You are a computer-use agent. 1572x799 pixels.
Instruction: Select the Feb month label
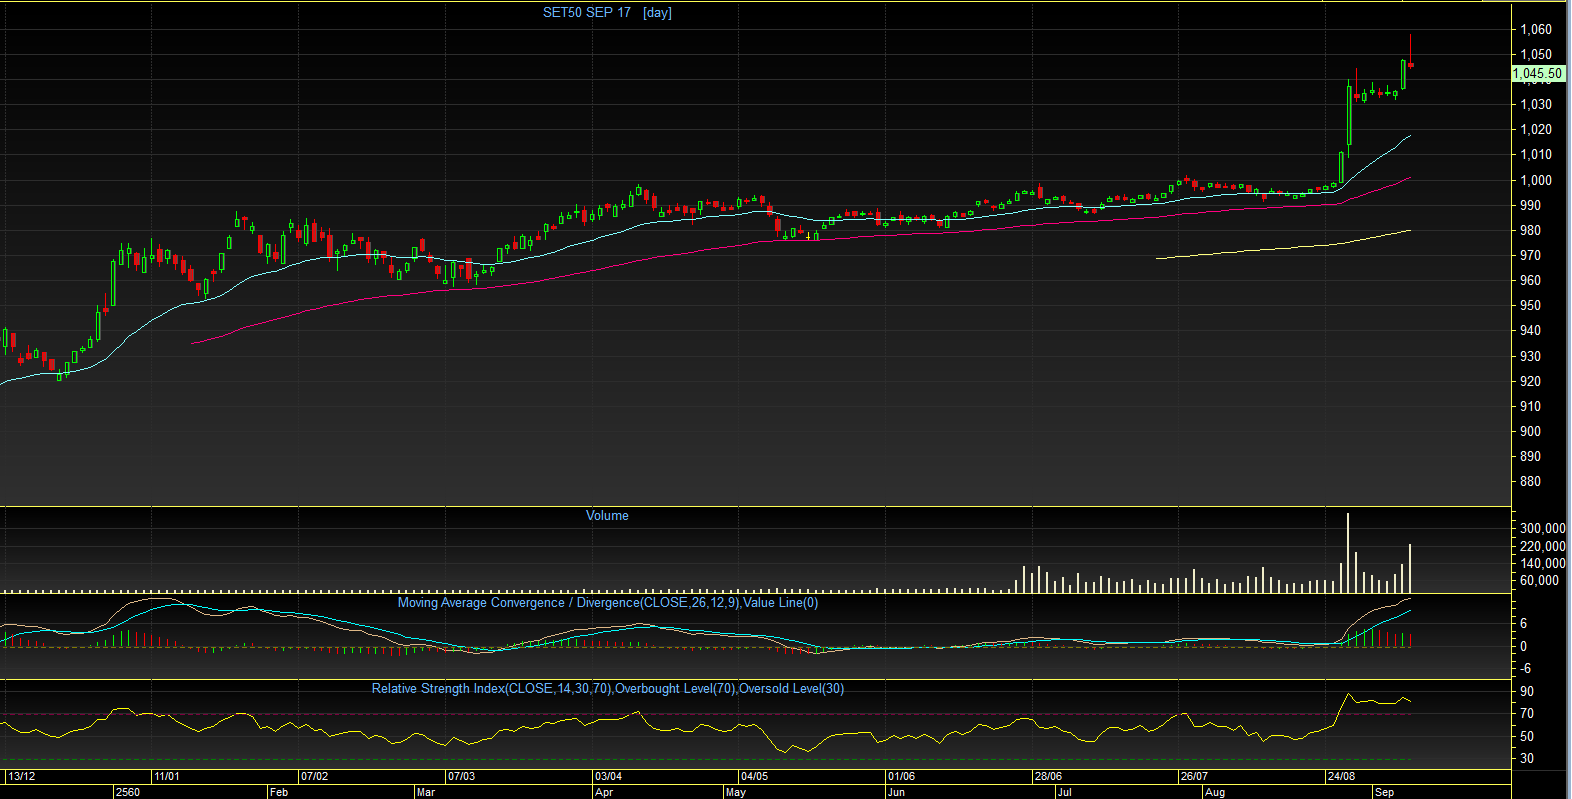[x=279, y=793]
